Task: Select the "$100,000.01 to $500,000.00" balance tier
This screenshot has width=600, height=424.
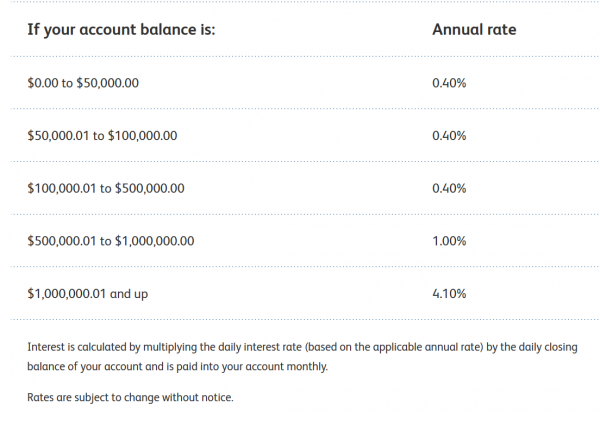Action: coord(106,188)
